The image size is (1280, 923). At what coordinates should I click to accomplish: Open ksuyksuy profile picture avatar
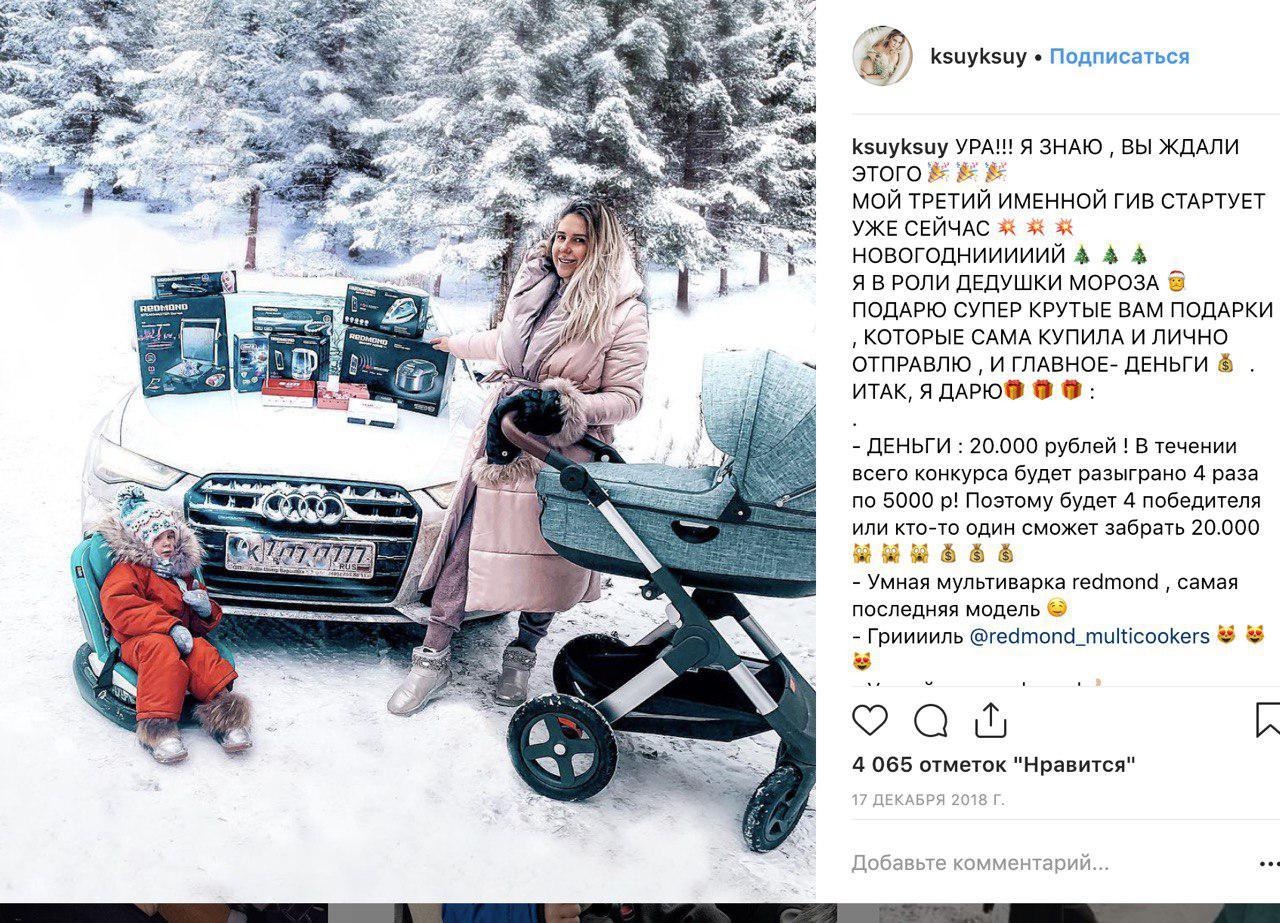[x=882, y=56]
